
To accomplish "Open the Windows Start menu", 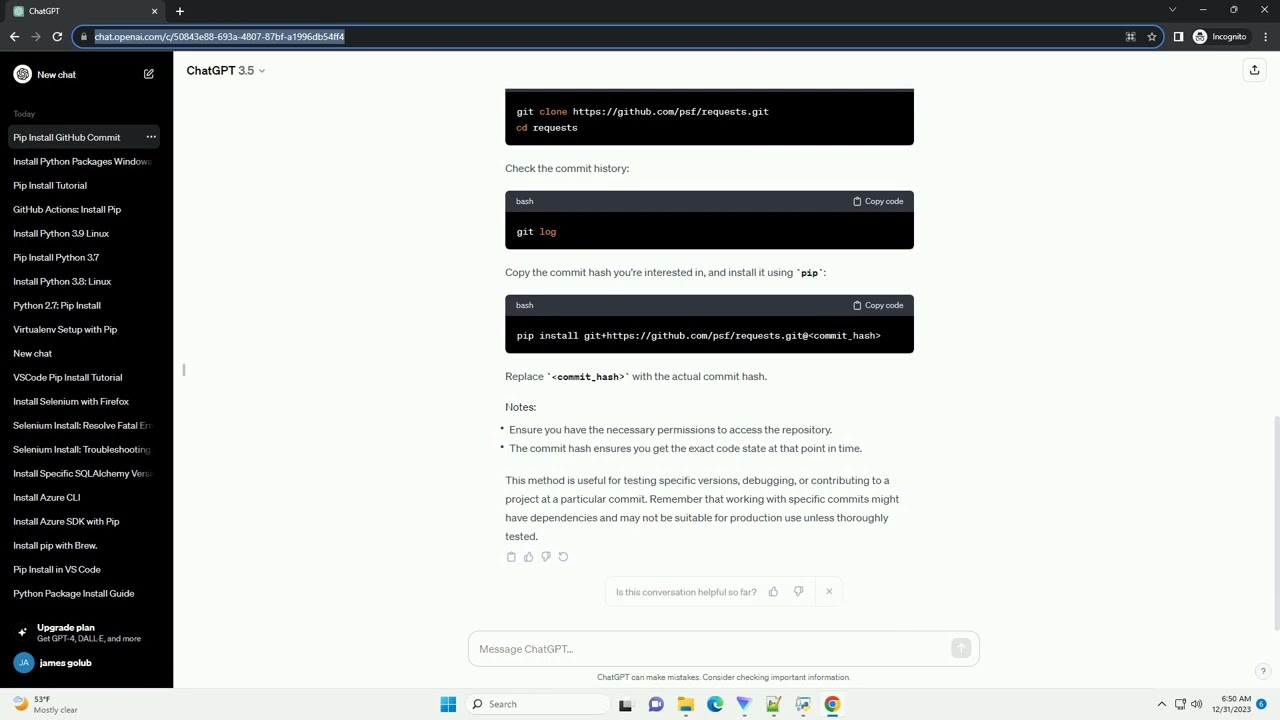I will [x=448, y=704].
